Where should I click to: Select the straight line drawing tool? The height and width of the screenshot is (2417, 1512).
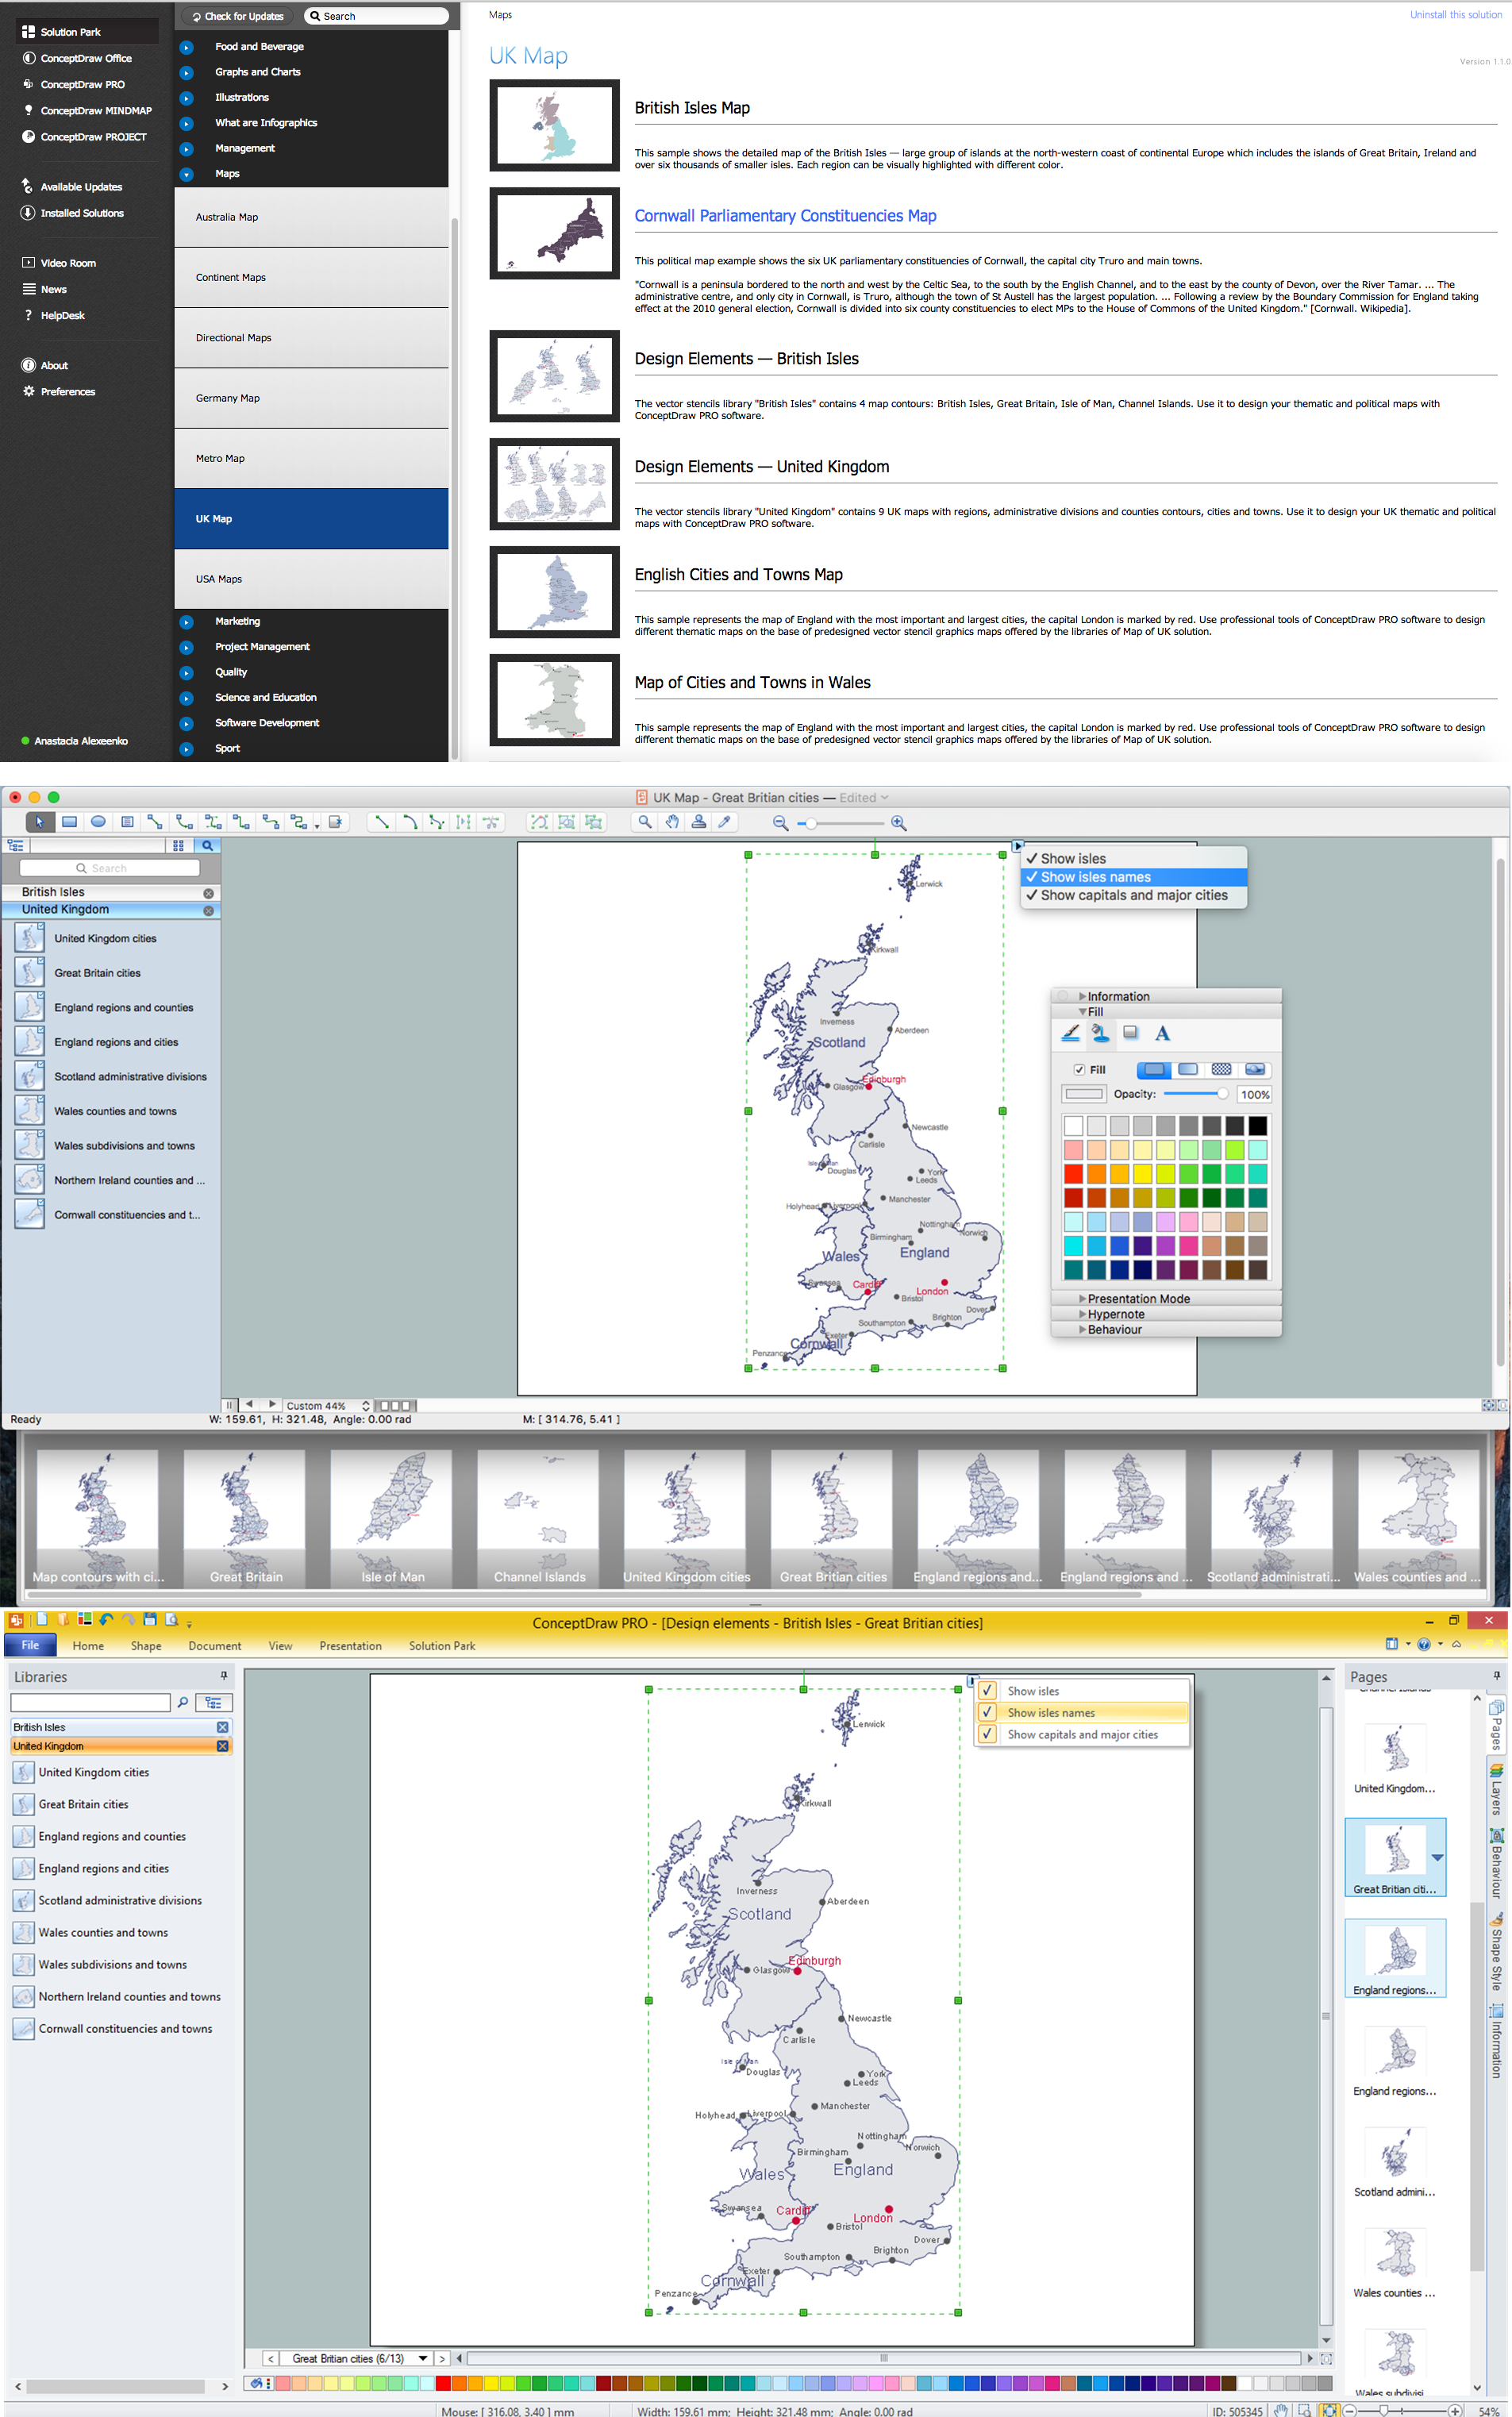click(x=381, y=822)
